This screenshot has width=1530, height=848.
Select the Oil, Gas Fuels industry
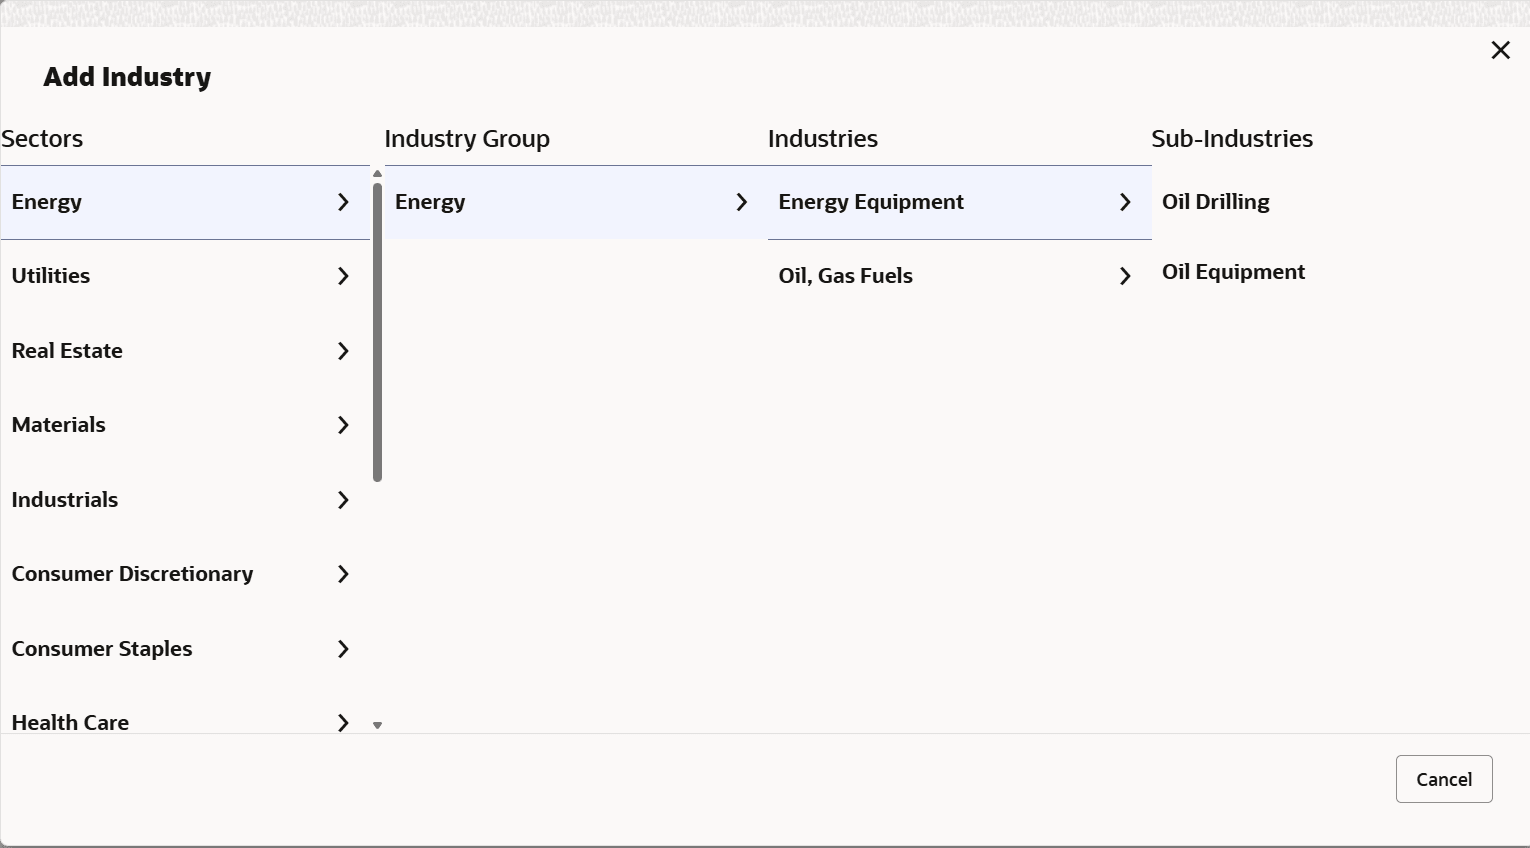(x=845, y=276)
